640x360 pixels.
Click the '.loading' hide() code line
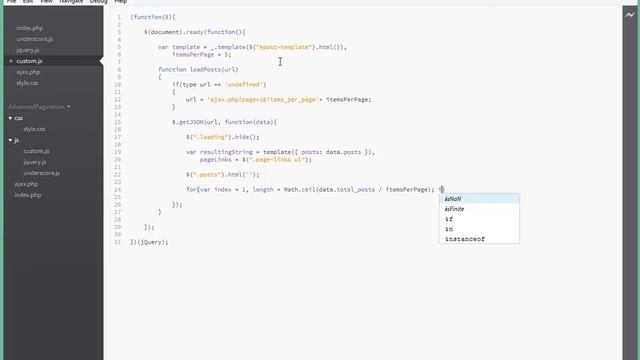point(222,137)
